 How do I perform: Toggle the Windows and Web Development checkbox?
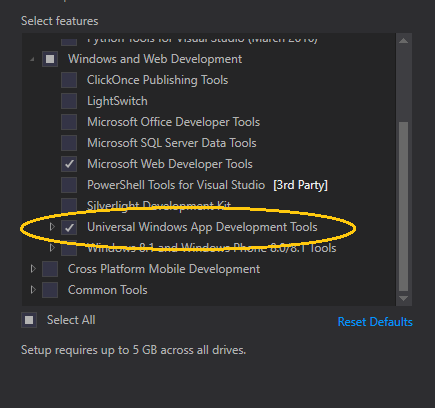click(x=50, y=59)
